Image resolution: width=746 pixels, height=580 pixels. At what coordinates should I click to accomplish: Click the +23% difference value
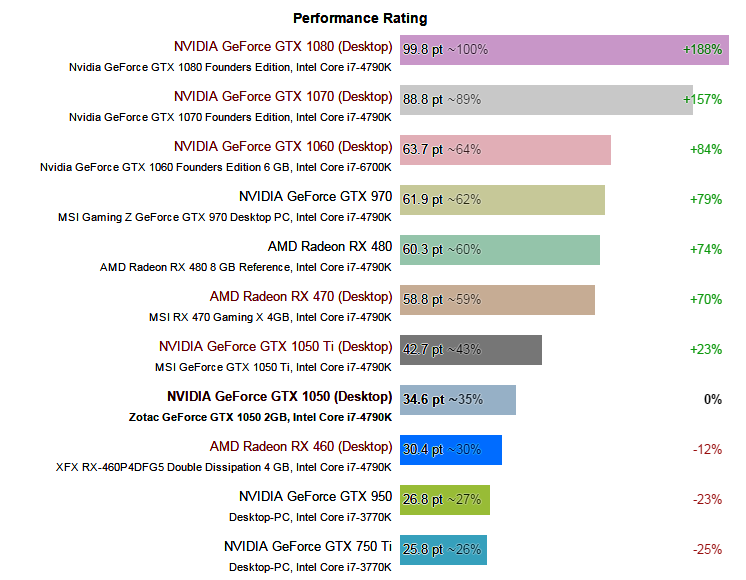click(x=706, y=349)
